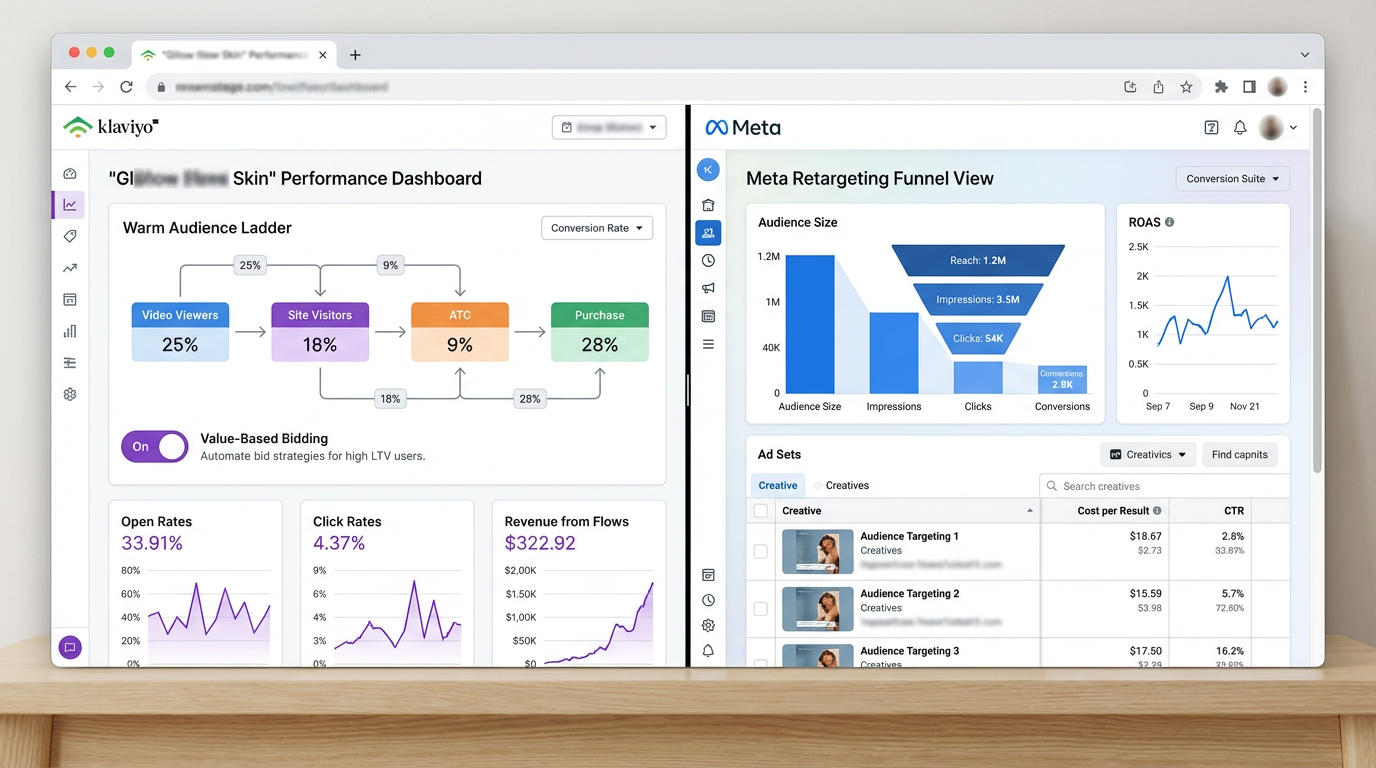Open browser extensions puzzle icon
Viewport: 1376px width, 768px height.
coord(1221,87)
